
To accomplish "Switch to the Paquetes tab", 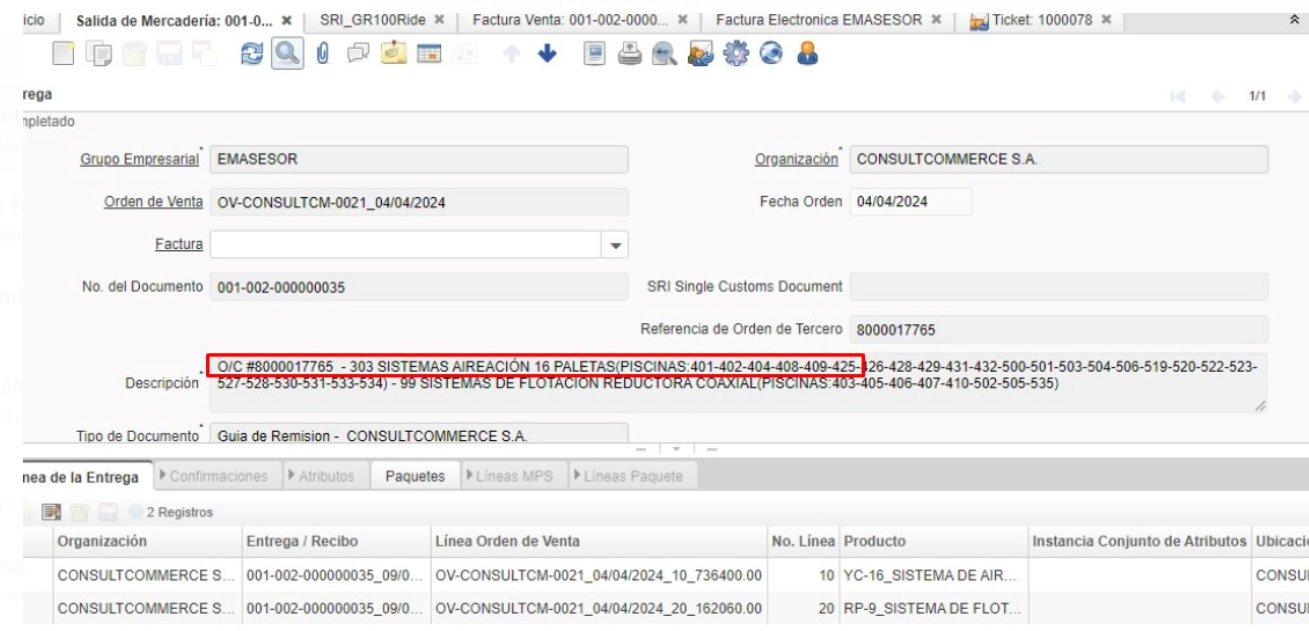I will (x=414, y=477).
